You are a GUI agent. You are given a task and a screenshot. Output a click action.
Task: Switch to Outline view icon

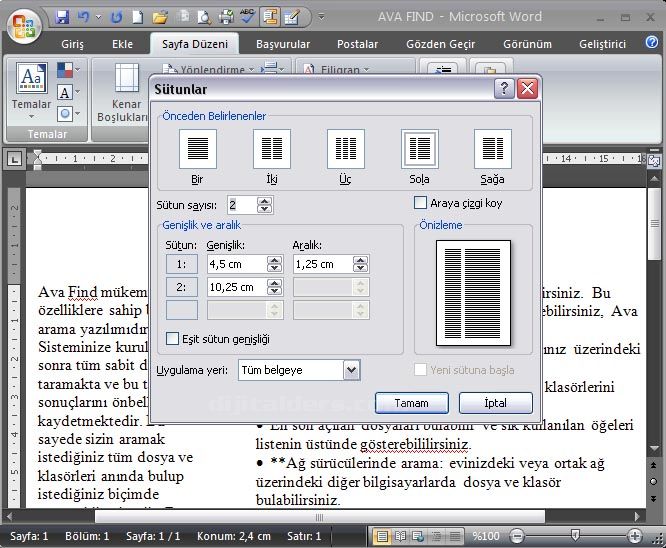(436, 537)
